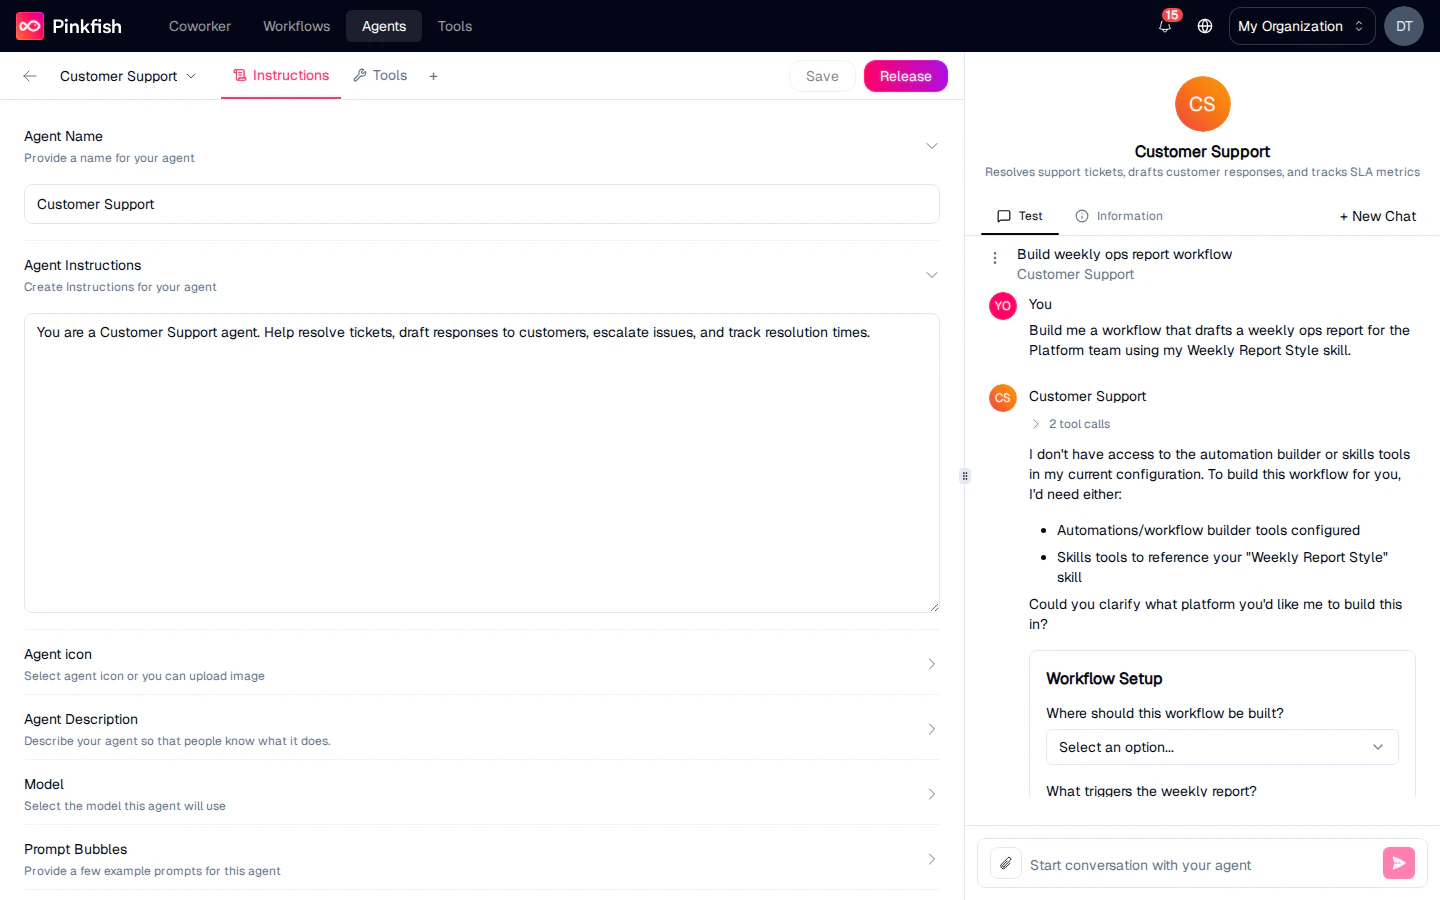Image resolution: width=1440 pixels, height=900 pixels.
Task: Click the Pinkfish logo
Action: [x=27, y=25]
